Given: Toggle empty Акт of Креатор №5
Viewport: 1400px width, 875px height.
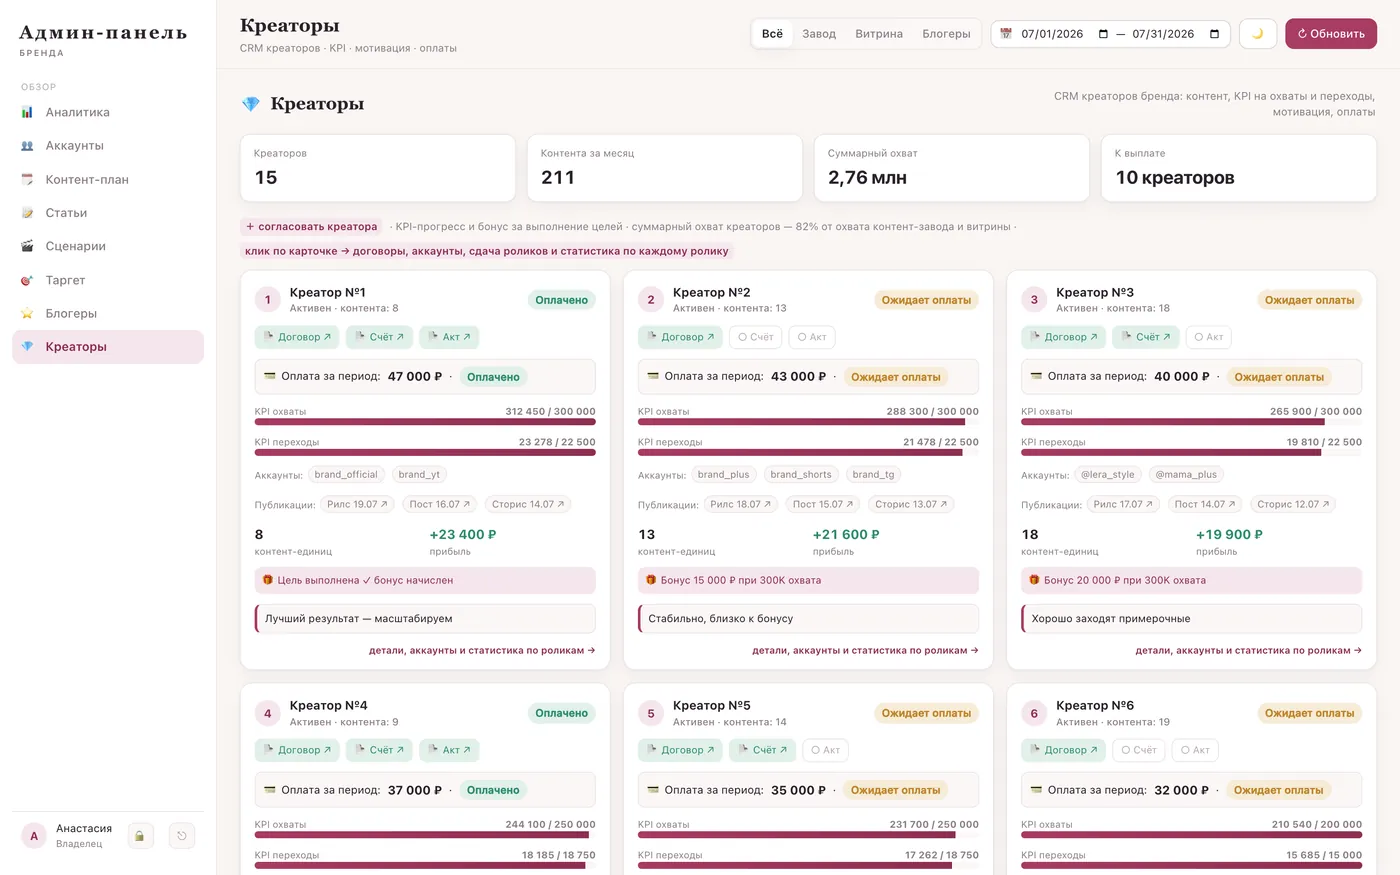Looking at the screenshot, I should click(x=826, y=750).
